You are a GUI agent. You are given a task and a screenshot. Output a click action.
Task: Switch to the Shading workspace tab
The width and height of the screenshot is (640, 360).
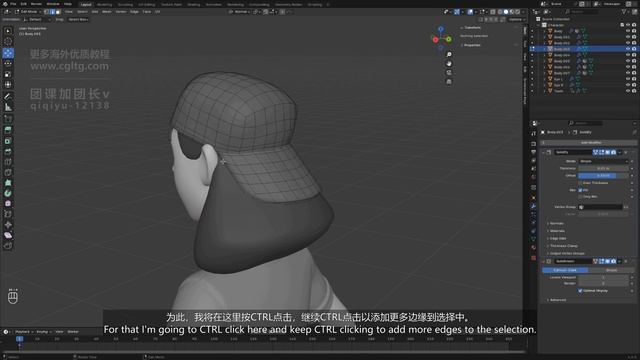[194, 4]
